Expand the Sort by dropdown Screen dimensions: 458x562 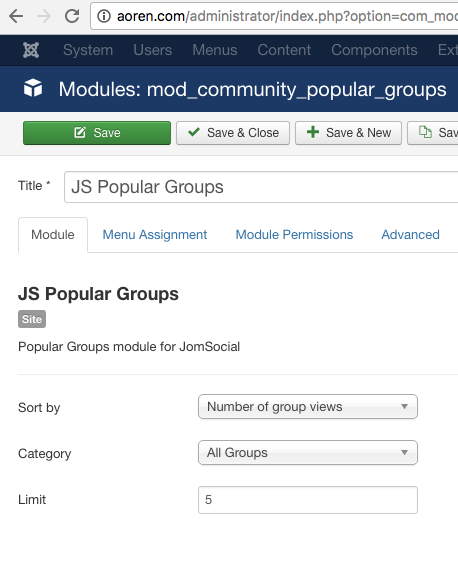(308, 407)
